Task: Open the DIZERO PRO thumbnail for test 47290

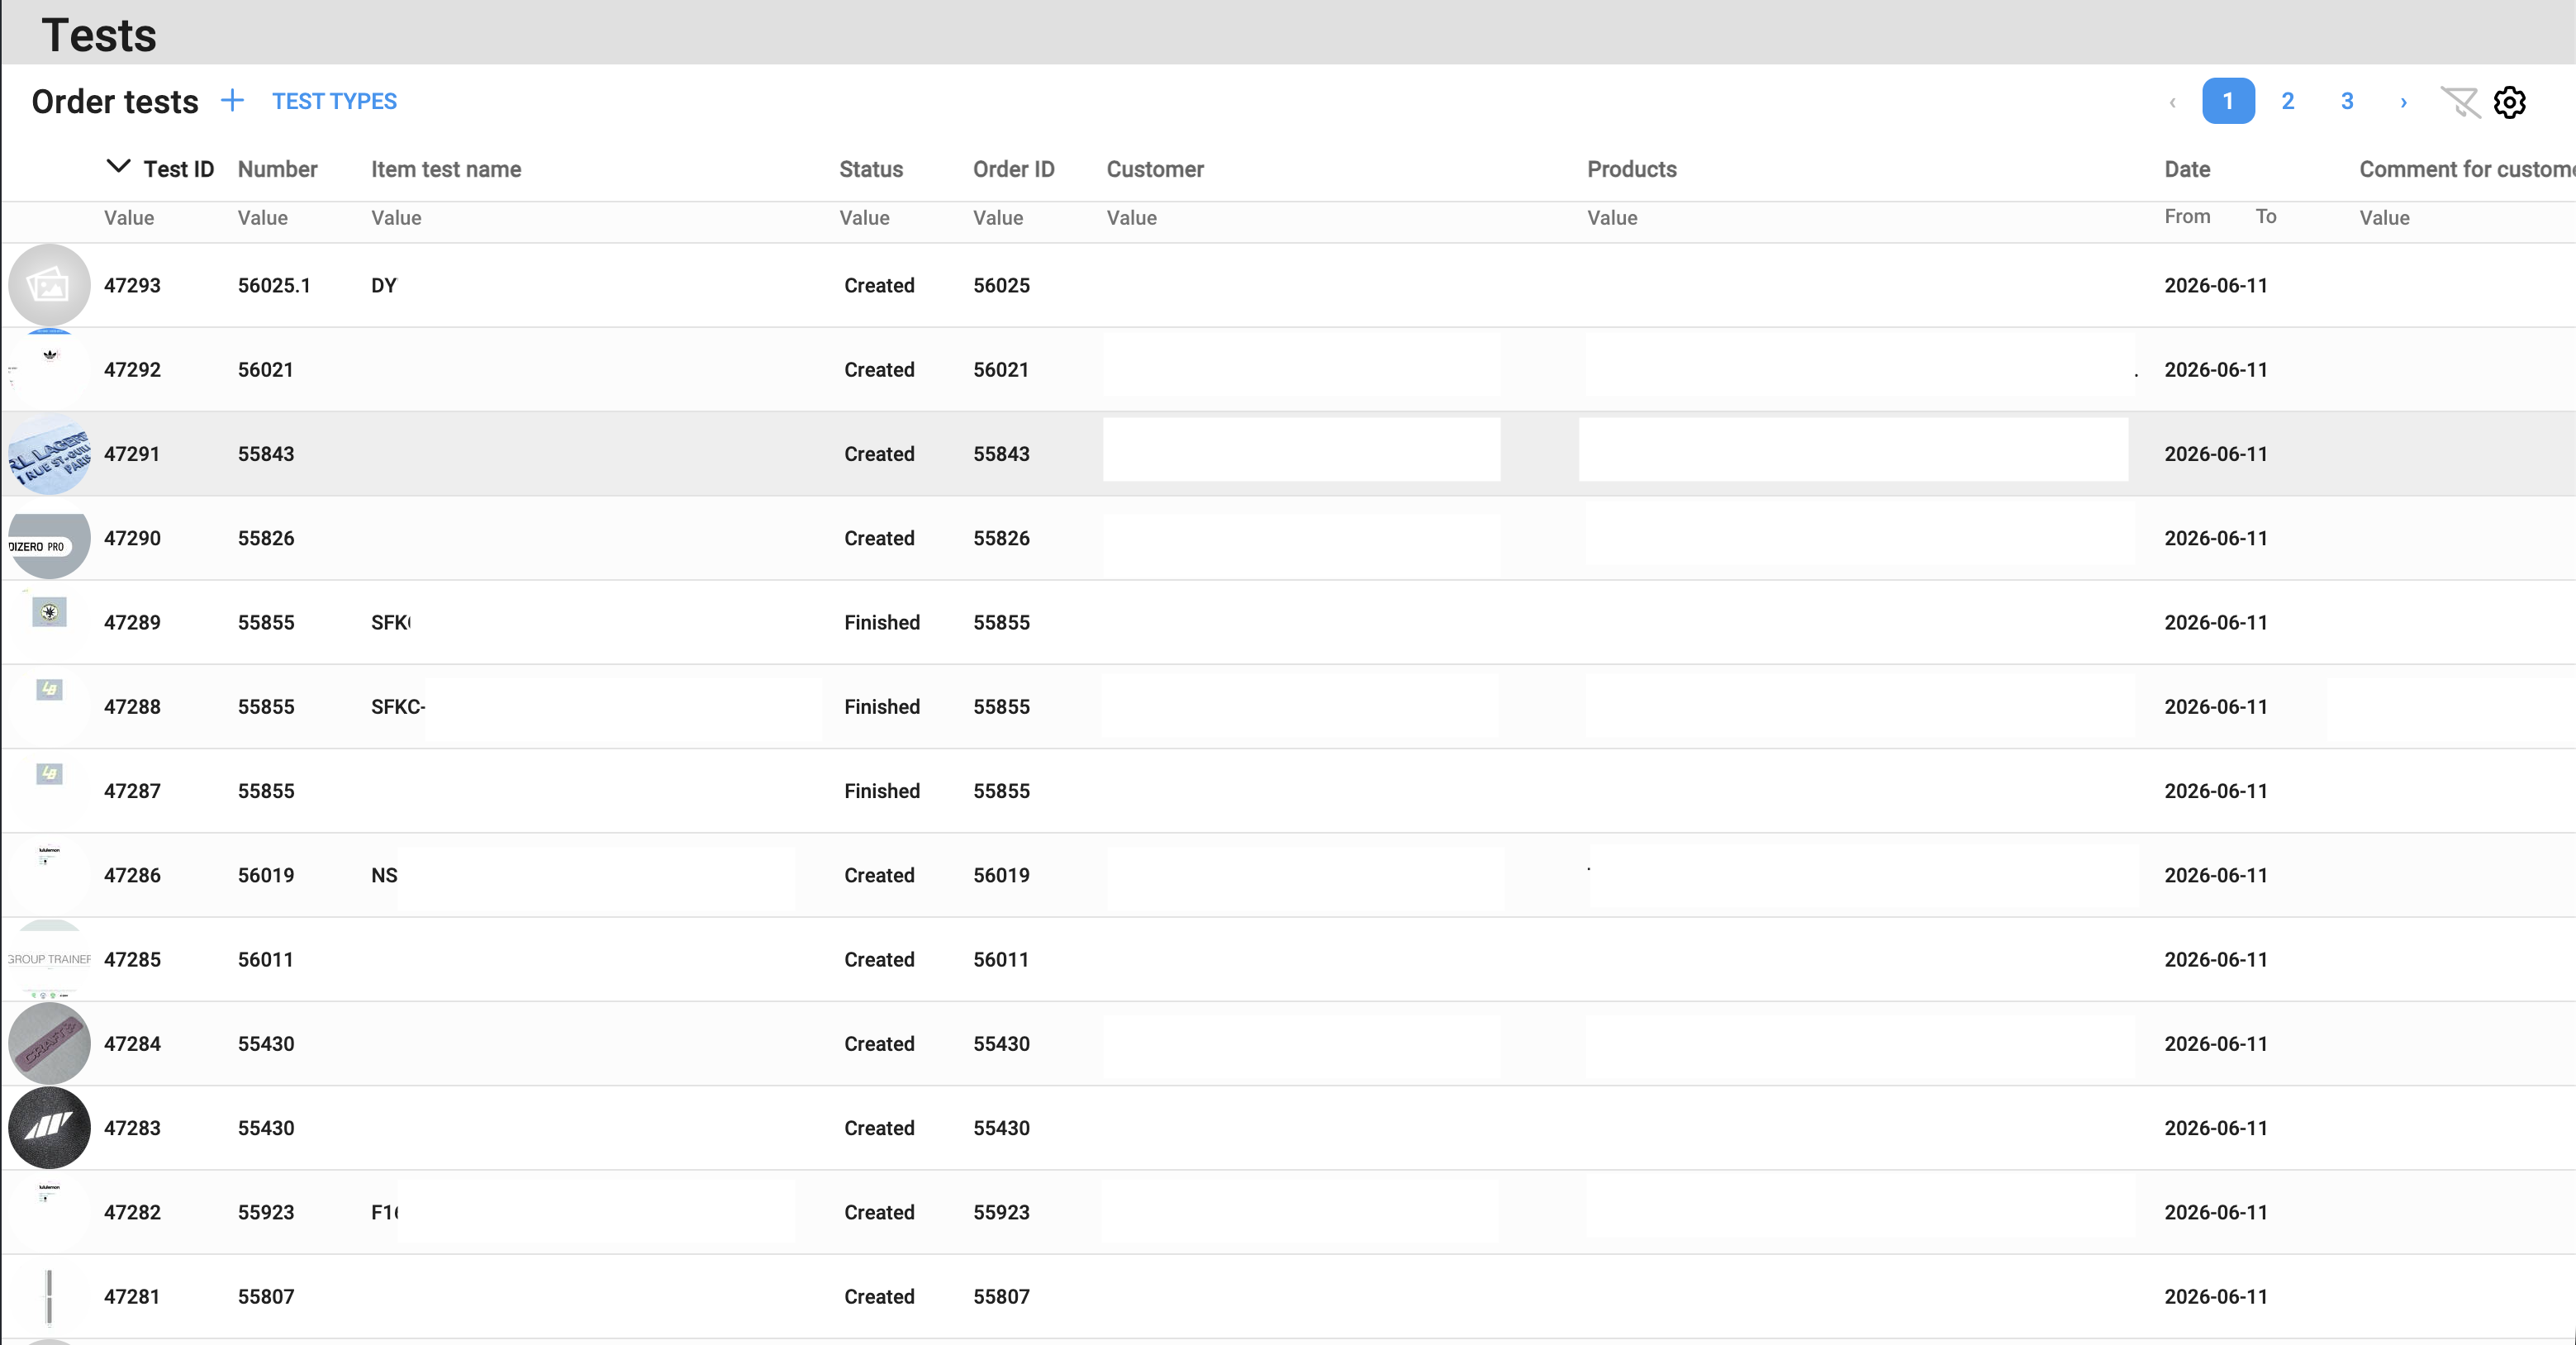Action: tap(49, 538)
